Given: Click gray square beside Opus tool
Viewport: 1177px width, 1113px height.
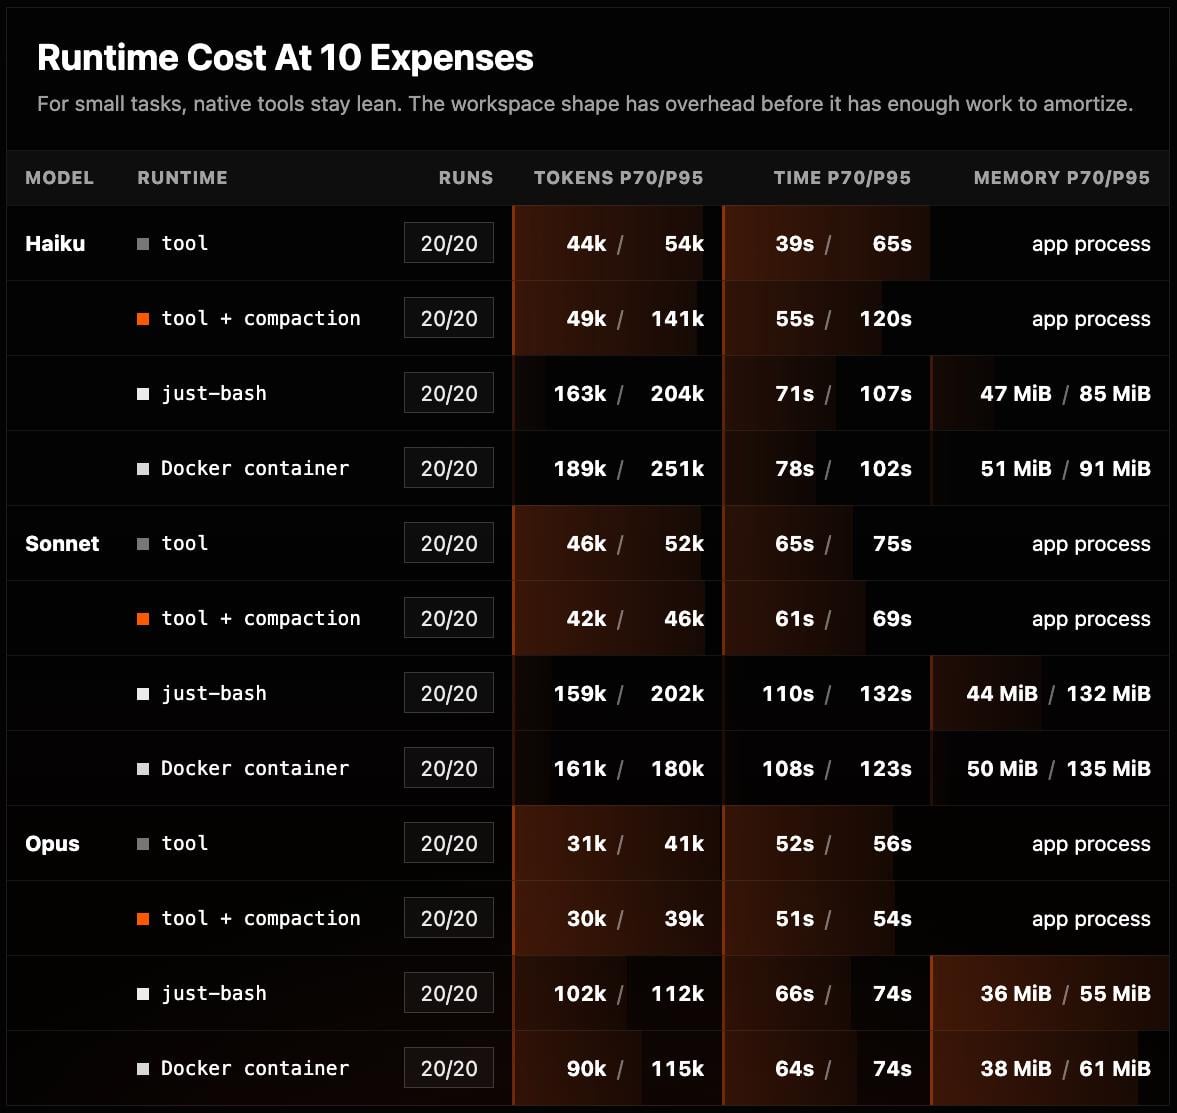Looking at the screenshot, I should tap(143, 844).
